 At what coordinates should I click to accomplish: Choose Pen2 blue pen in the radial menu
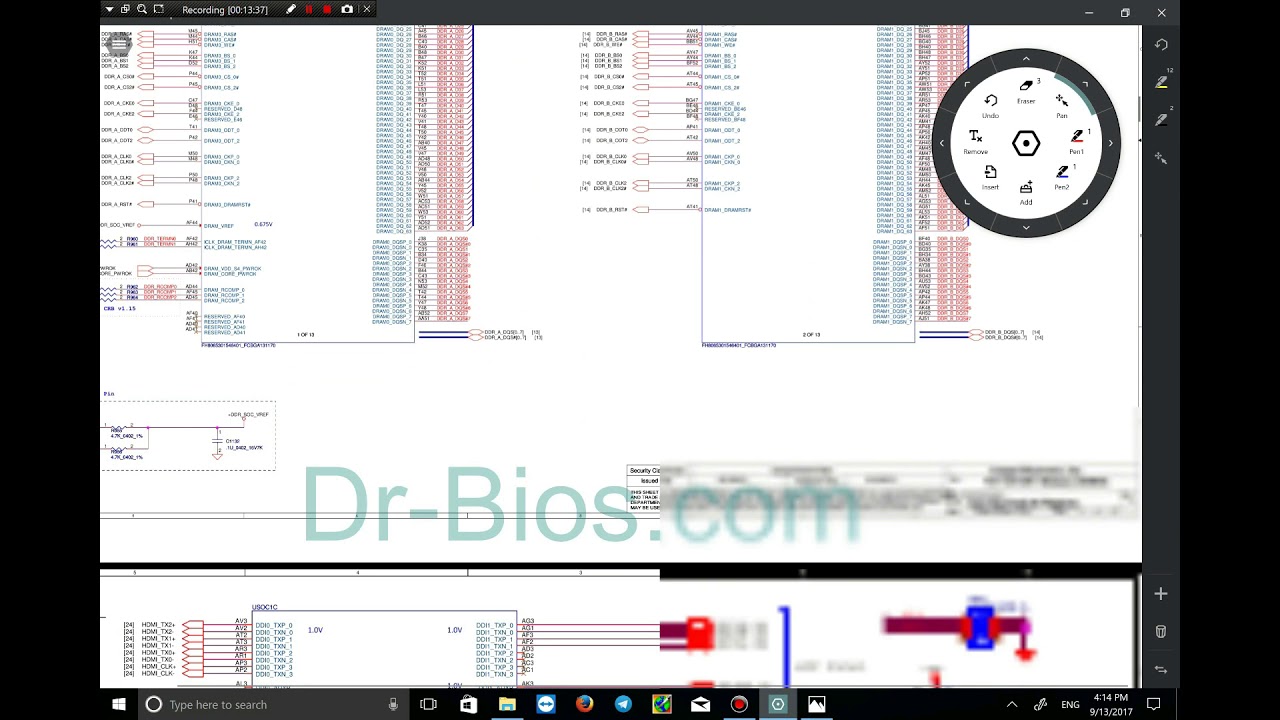click(1062, 177)
